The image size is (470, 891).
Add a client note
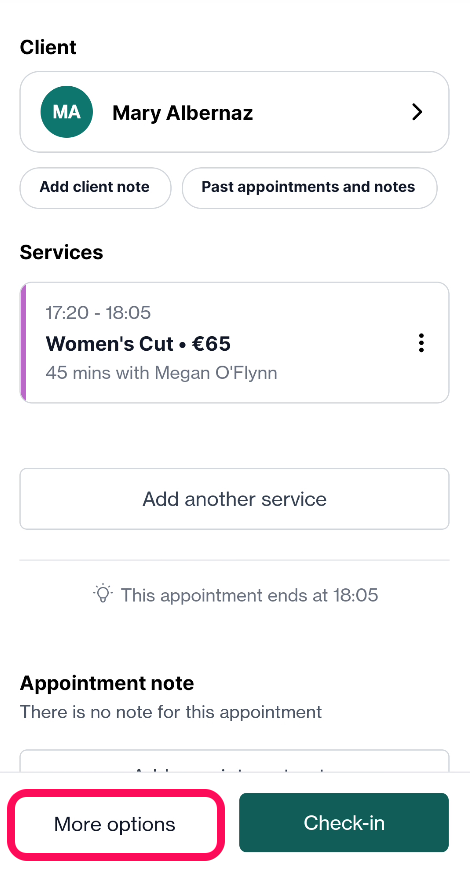(95, 188)
